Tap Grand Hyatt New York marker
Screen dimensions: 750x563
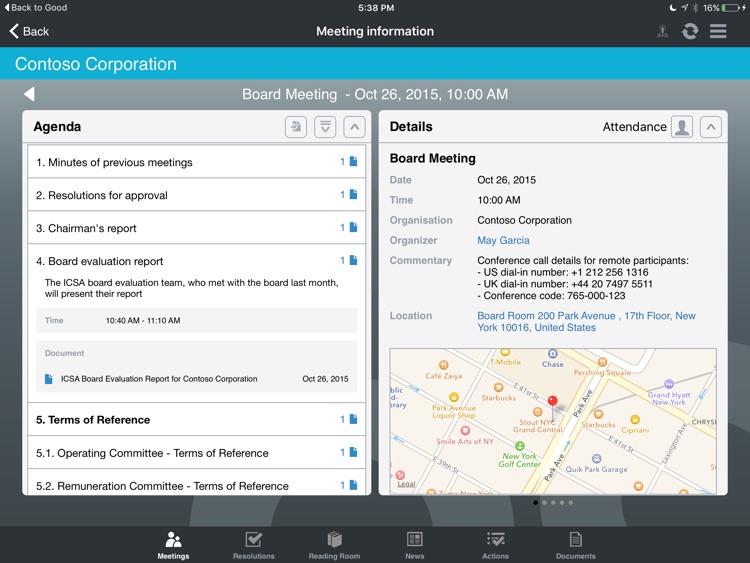coord(669,384)
